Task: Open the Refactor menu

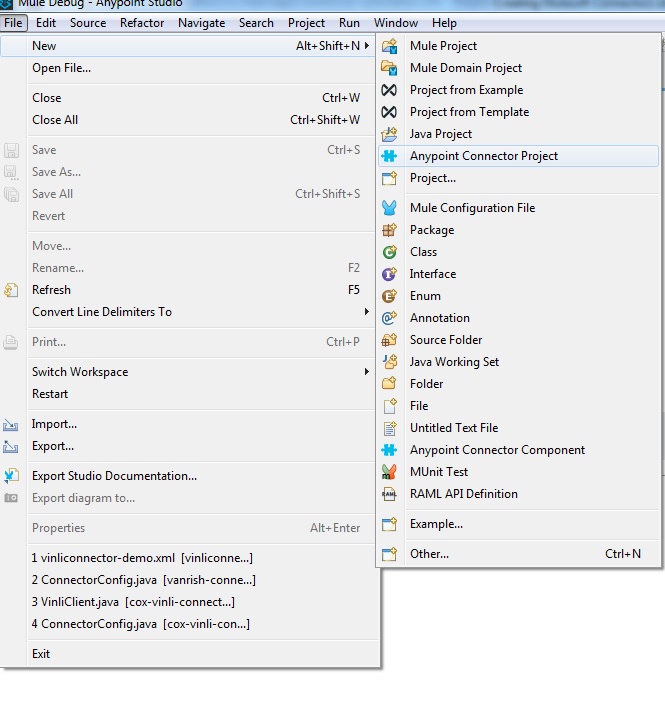Action: pos(142,23)
